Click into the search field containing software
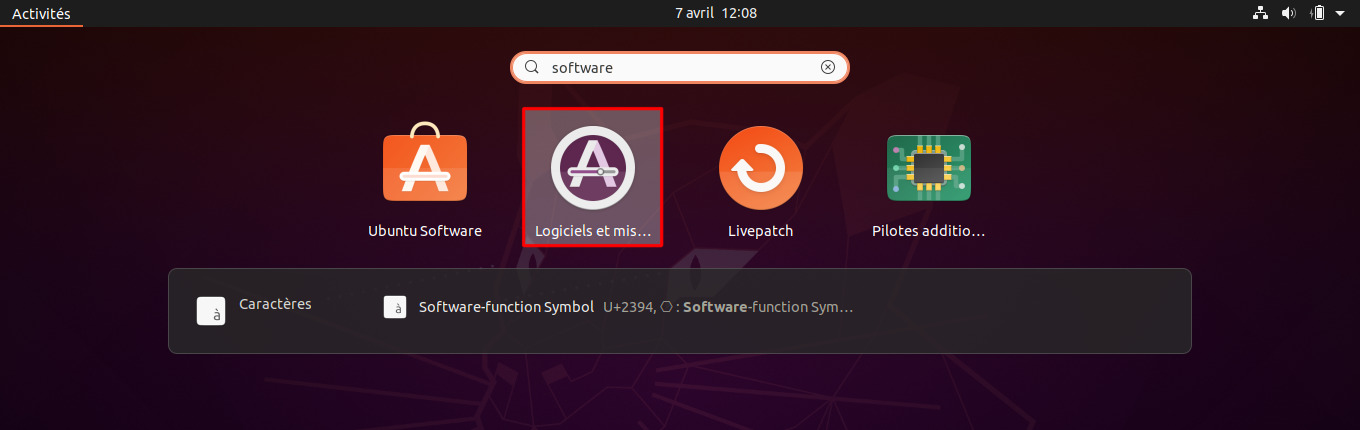The image size is (1360, 430). pos(680,68)
